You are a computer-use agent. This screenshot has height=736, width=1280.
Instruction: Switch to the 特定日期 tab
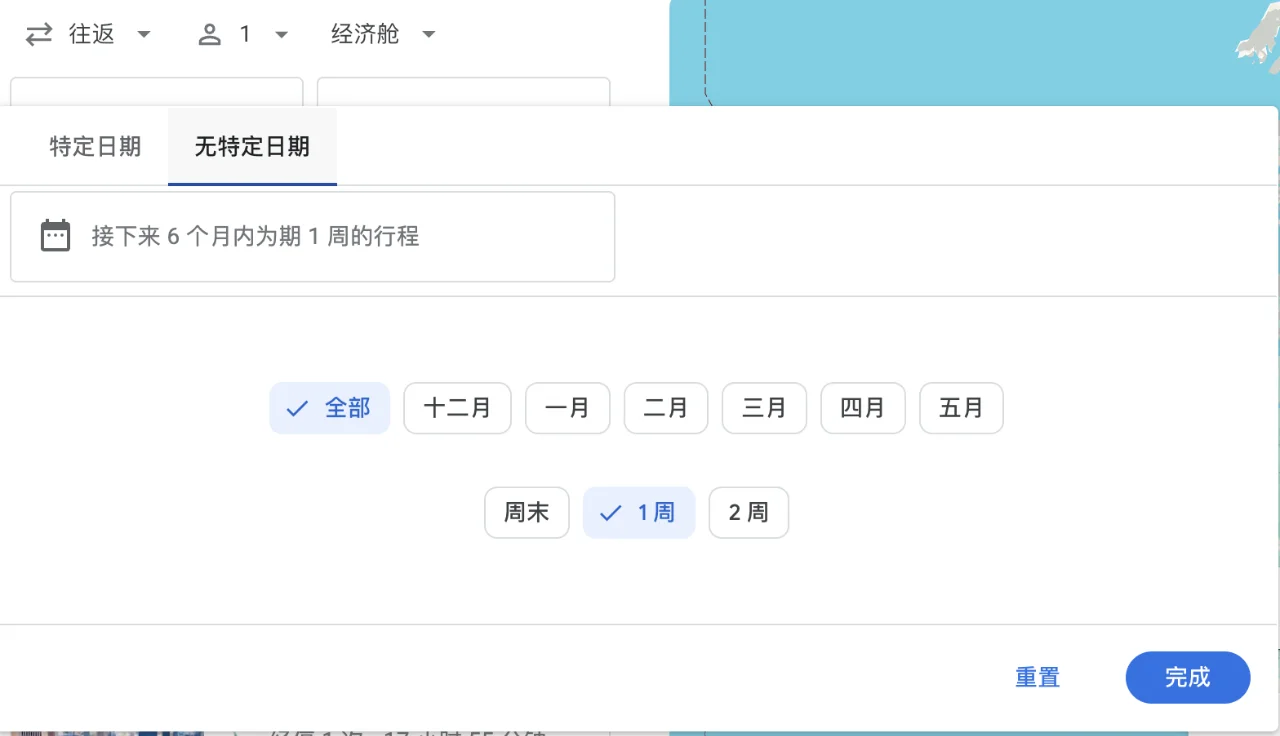96,146
